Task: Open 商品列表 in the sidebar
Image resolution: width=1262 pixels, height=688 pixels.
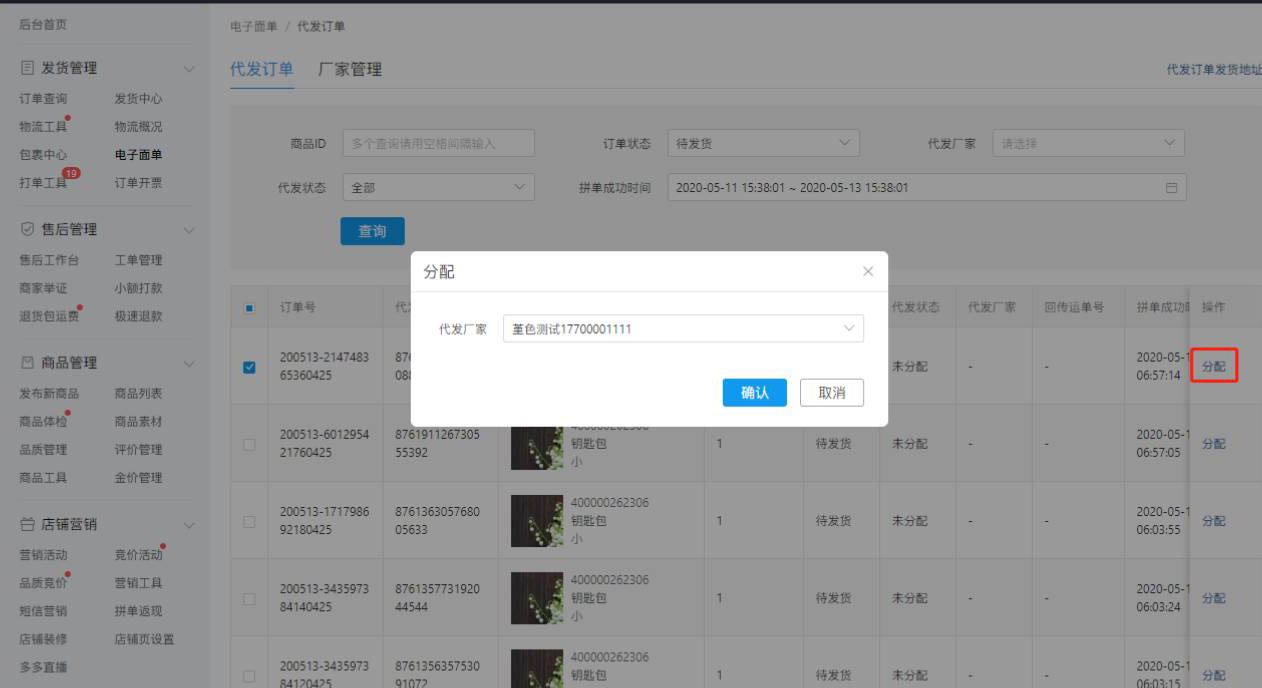Action: [138, 394]
